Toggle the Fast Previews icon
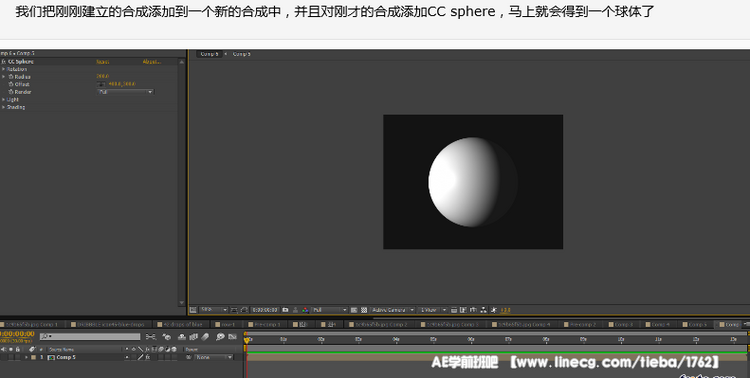This screenshot has height=378, width=750. (x=463, y=310)
